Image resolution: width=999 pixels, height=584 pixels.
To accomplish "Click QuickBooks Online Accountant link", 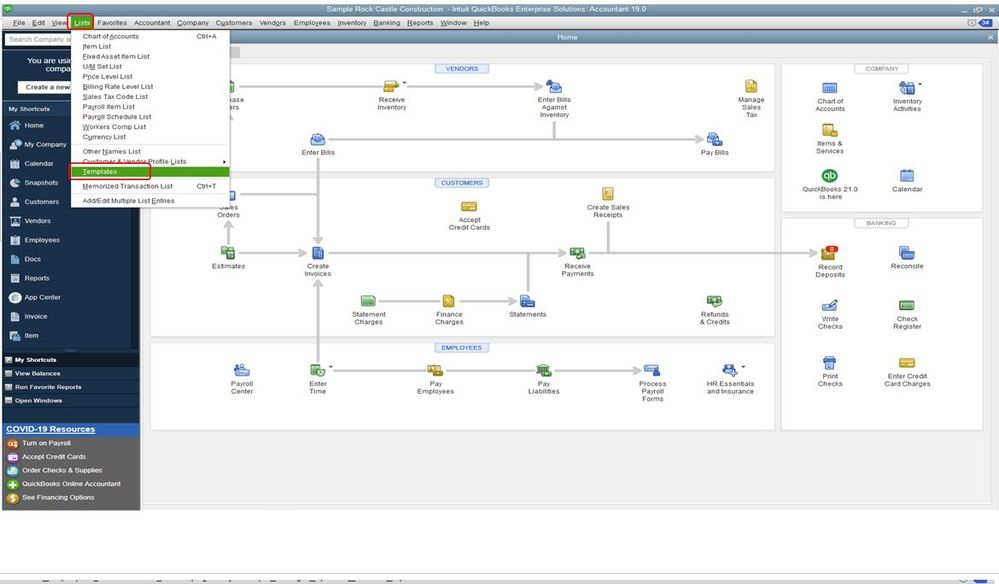I will (71, 484).
